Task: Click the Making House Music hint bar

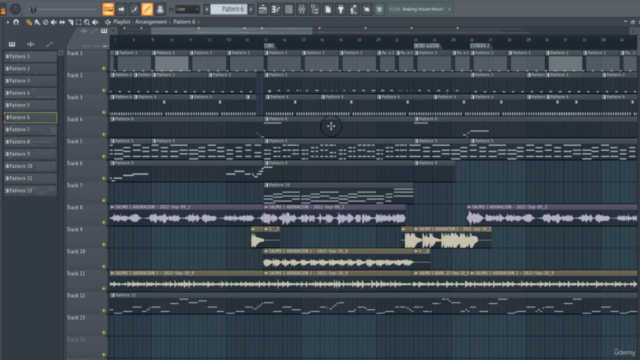Action: pyautogui.click(x=420, y=9)
